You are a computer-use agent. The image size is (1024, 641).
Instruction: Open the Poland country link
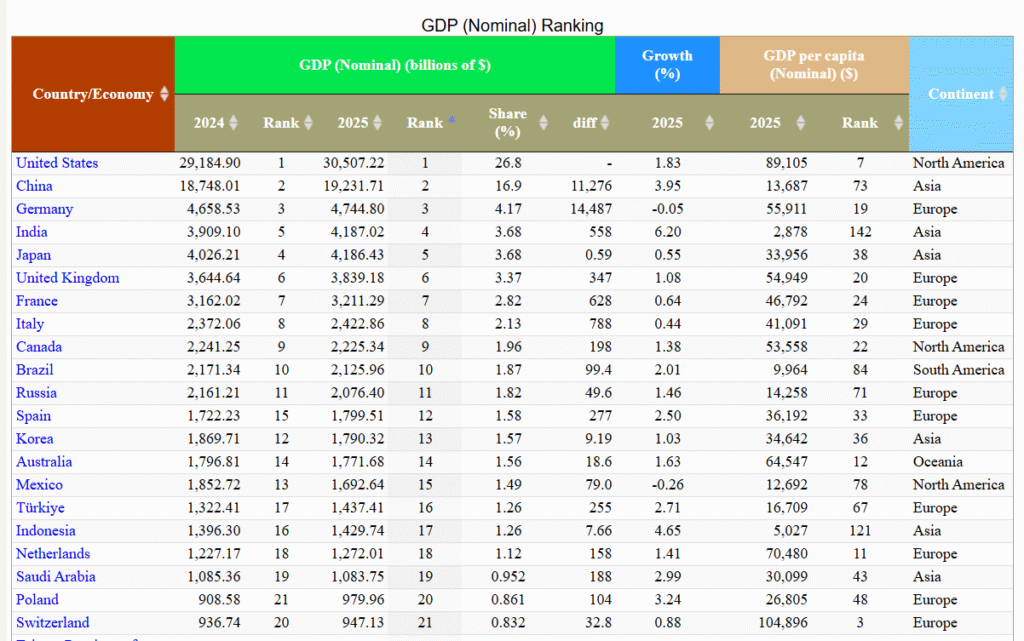(37, 599)
